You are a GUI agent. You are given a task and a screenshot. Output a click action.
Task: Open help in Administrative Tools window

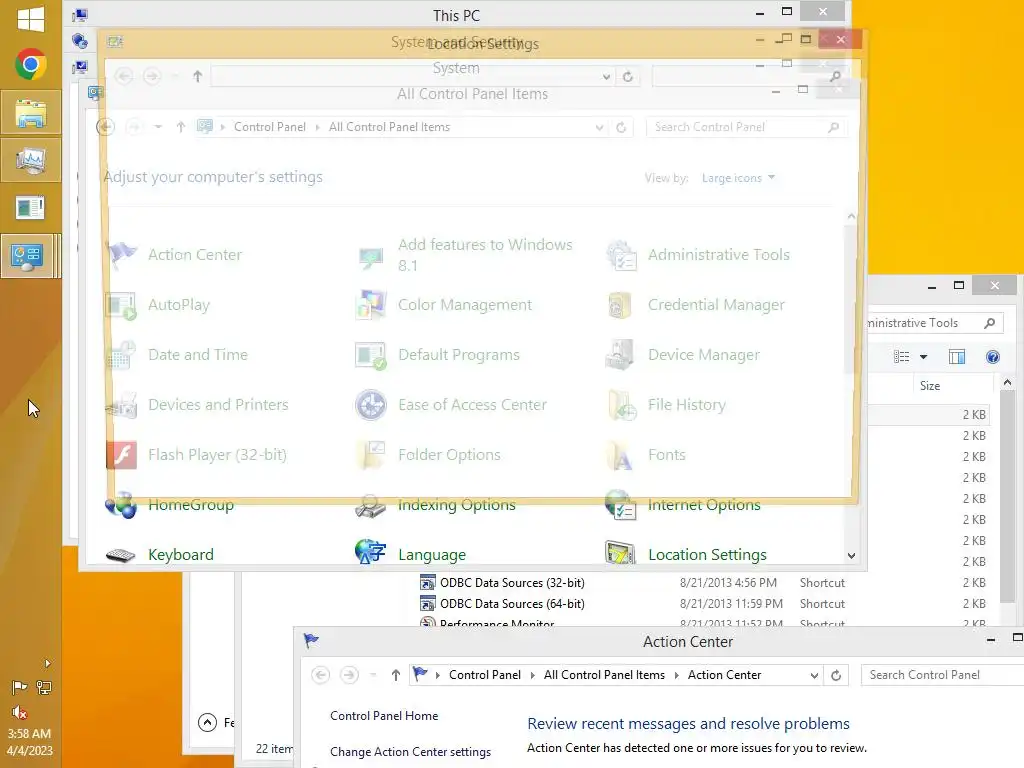(x=993, y=357)
